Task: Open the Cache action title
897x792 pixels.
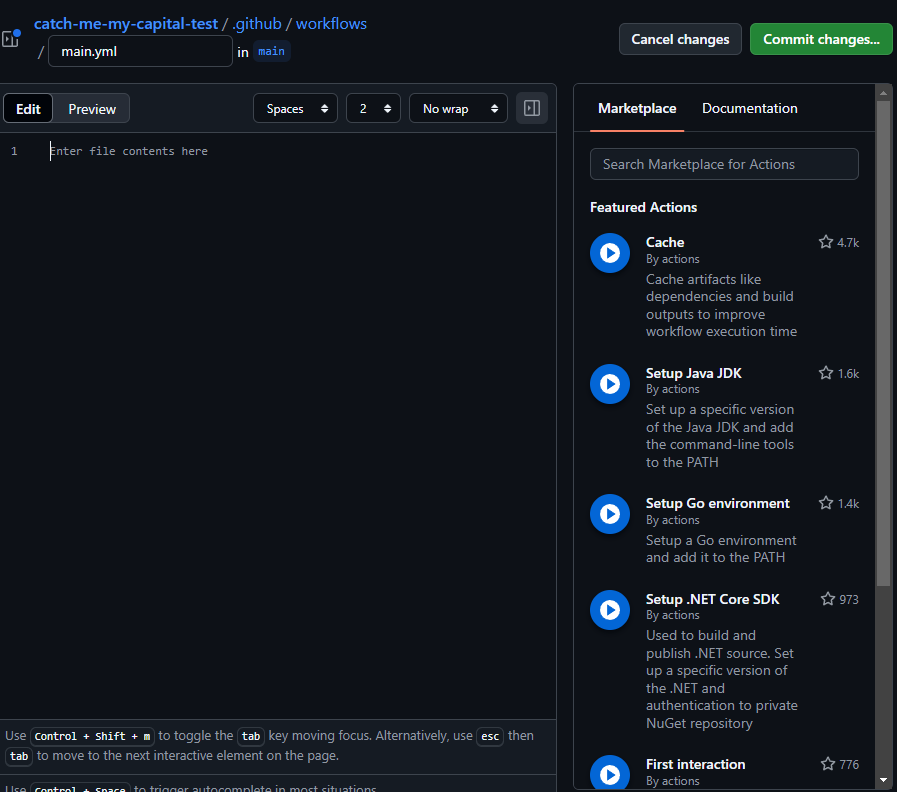Action: coord(665,242)
